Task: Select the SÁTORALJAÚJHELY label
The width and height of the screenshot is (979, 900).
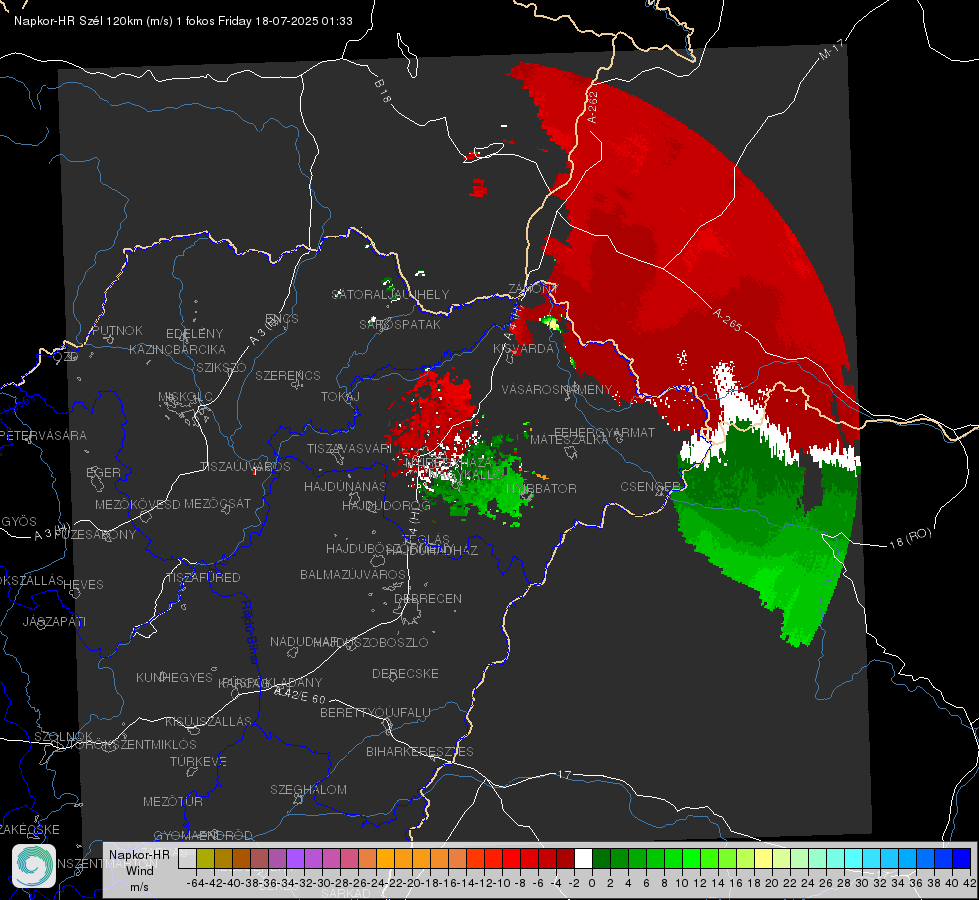Action: point(390,294)
